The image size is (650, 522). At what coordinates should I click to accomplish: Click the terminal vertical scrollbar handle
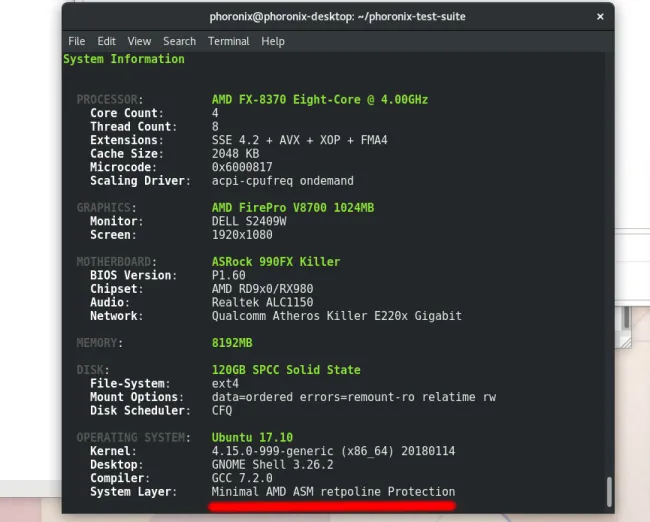pyautogui.click(x=609, y=492)
